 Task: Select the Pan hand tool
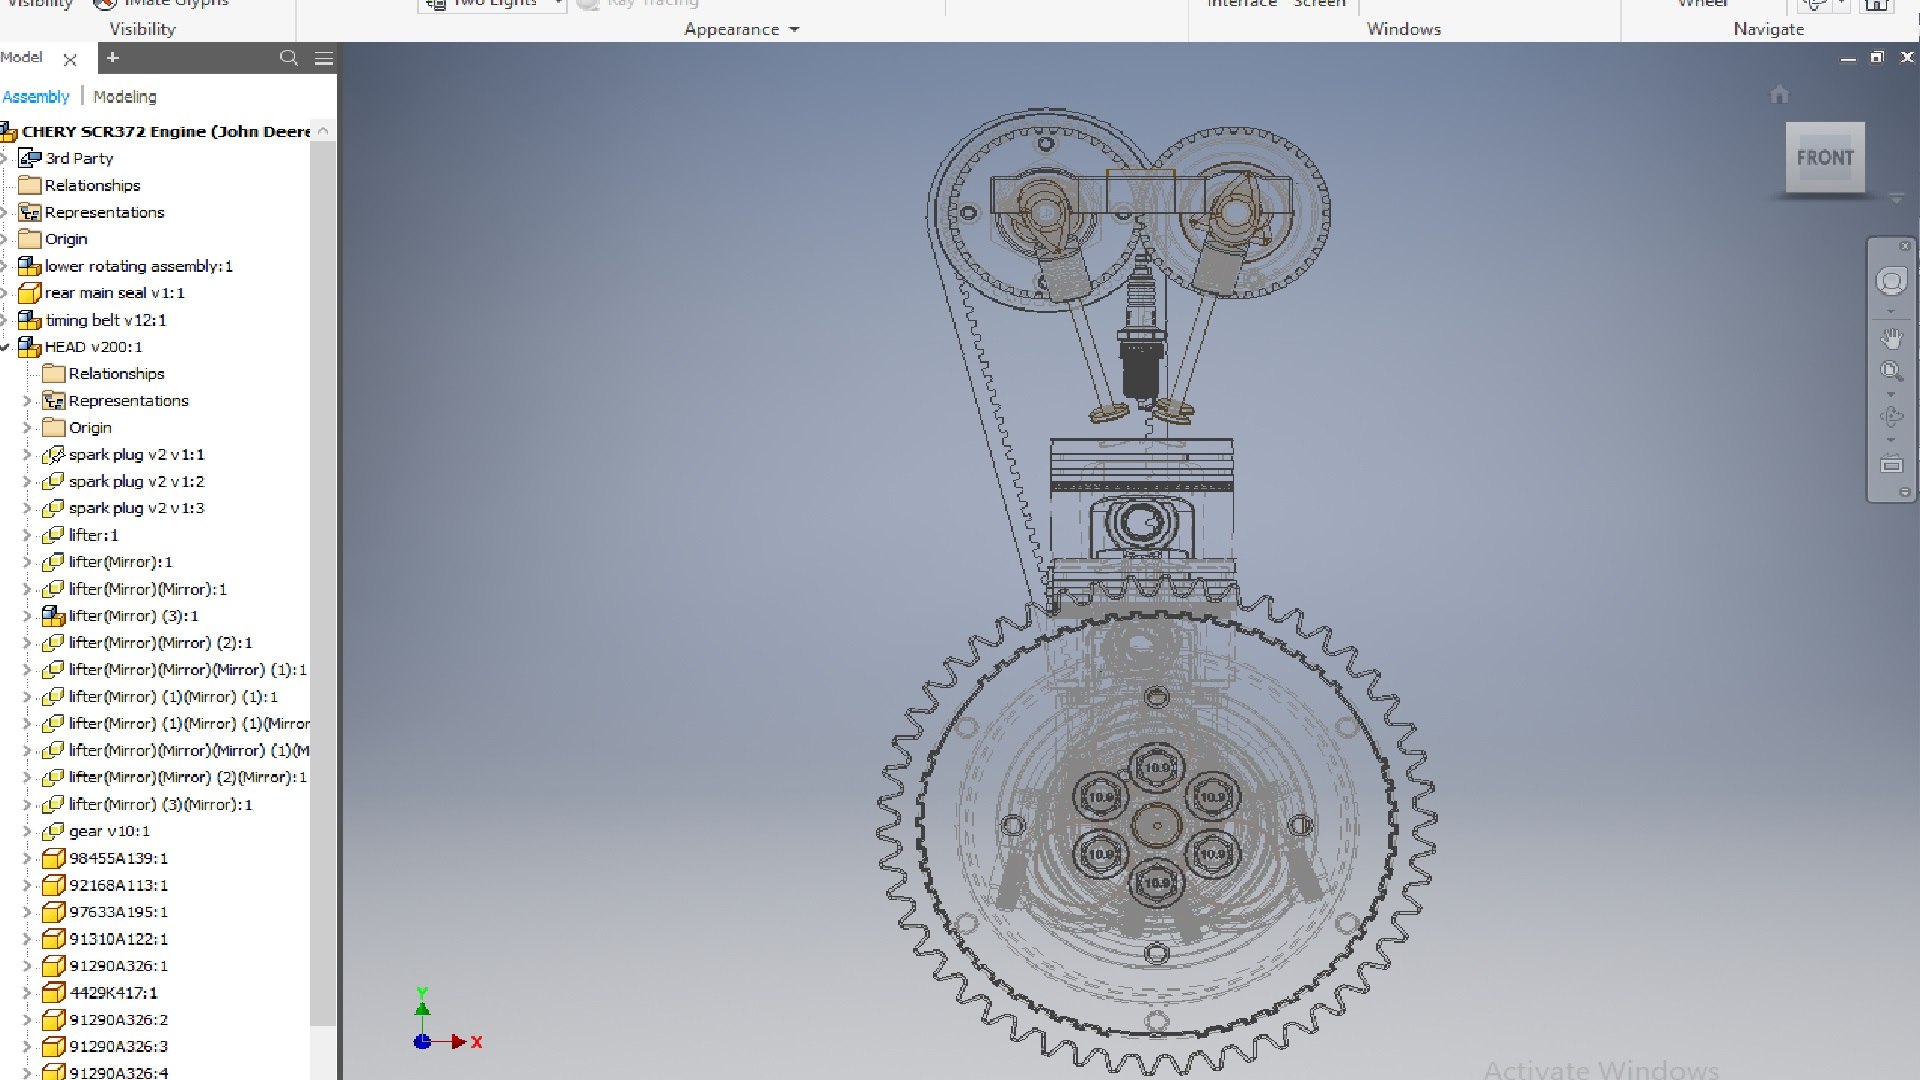(x=1891, y=339)
